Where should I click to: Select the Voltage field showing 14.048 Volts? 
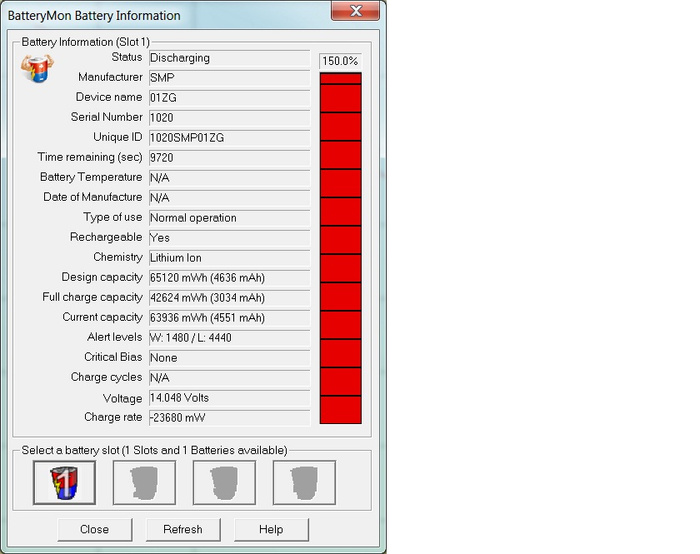228,398
